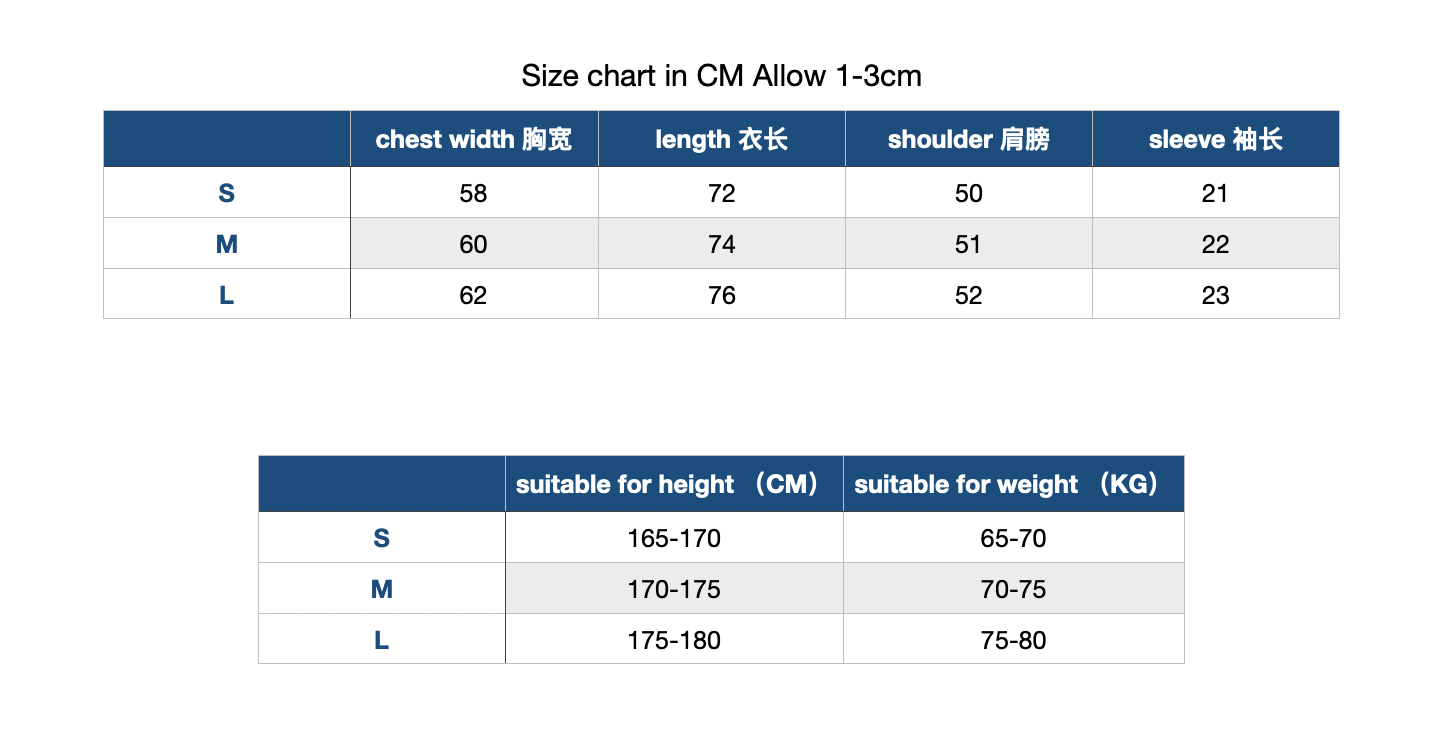Screen dimensions: 1444x736
Task: Click the shoulder cell showing 52
Action: [969, 295]
